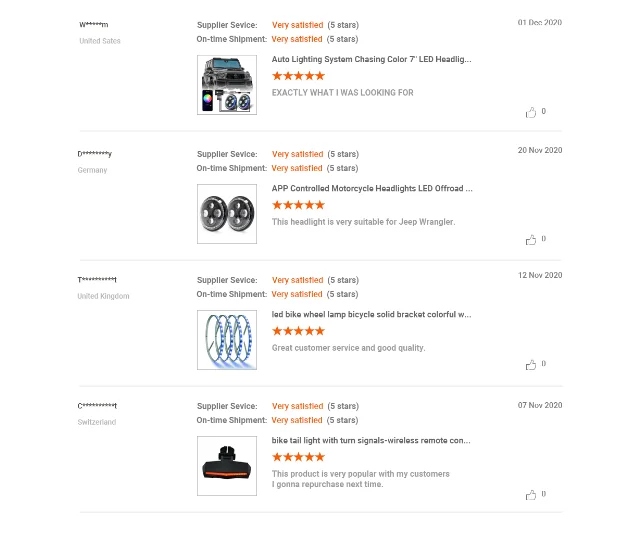This screenshot has height=534, width=639.
Task: Open APP Controlled Motorcycle Headlights product link
Action: [372, 187]
